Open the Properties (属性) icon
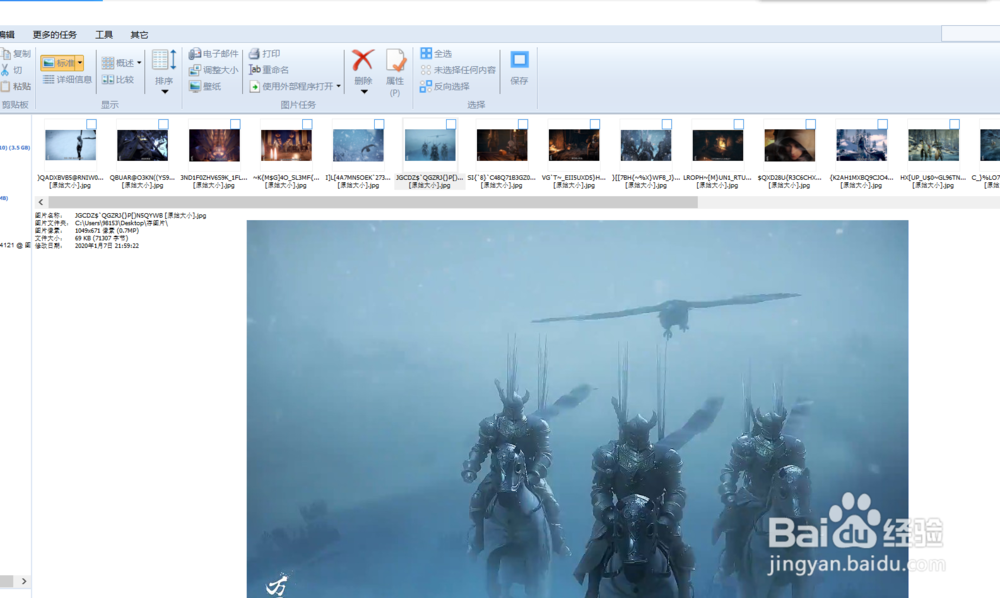The image size is (1000, 598). pos(395,60)
